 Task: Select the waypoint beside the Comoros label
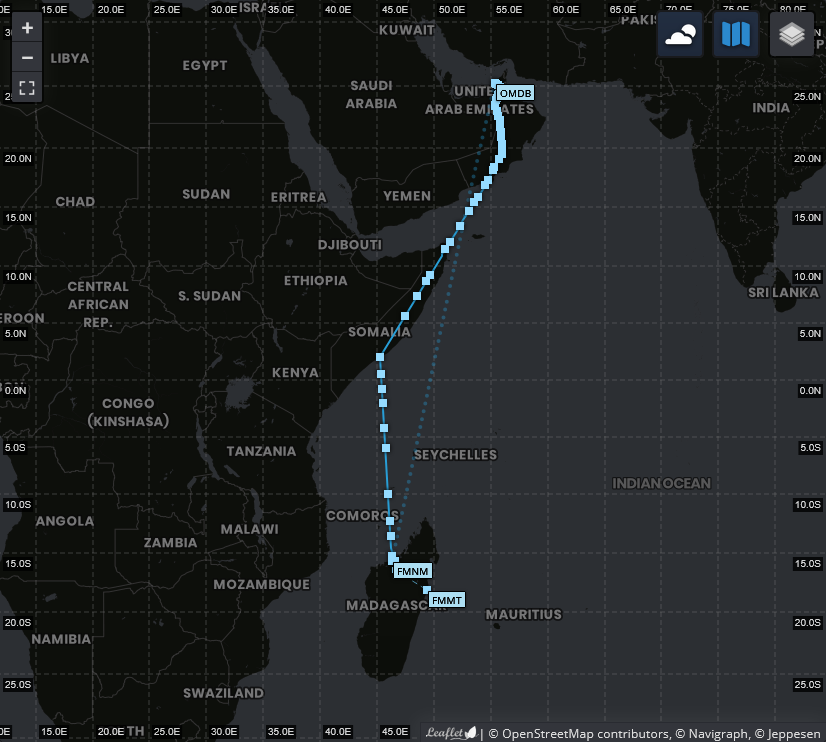[x=390, y=521]
